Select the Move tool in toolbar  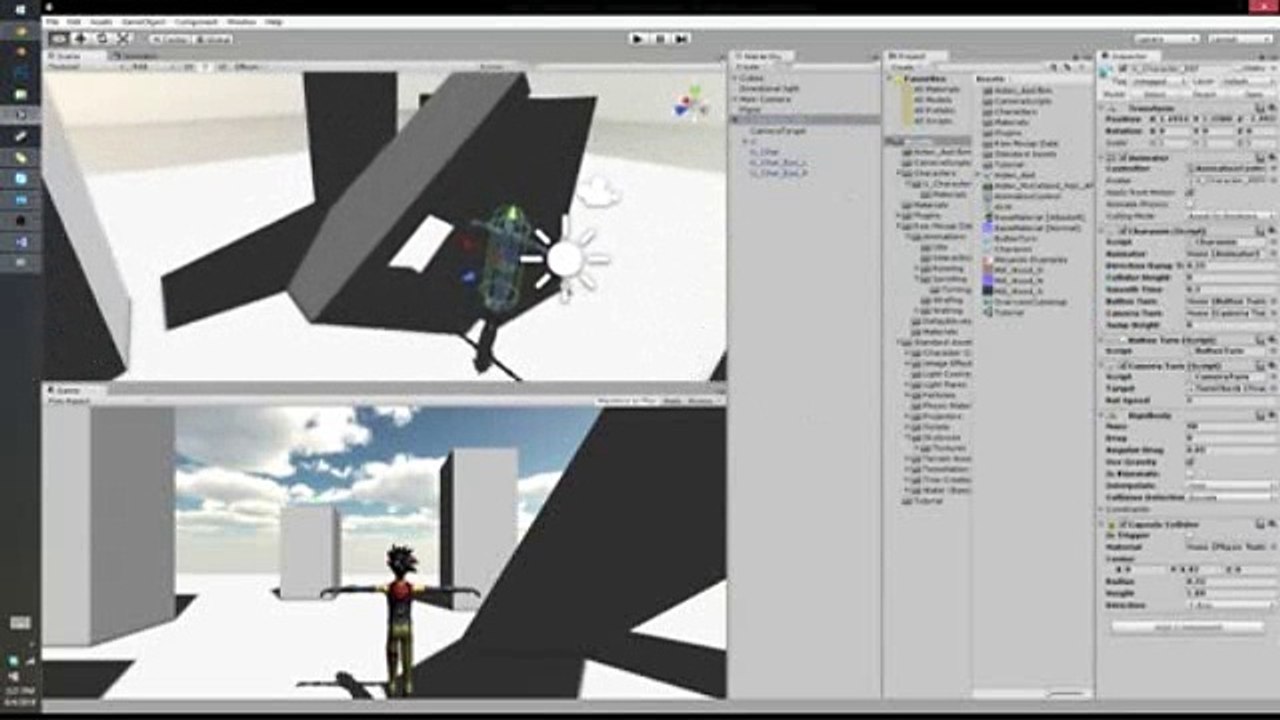(81, 38)
